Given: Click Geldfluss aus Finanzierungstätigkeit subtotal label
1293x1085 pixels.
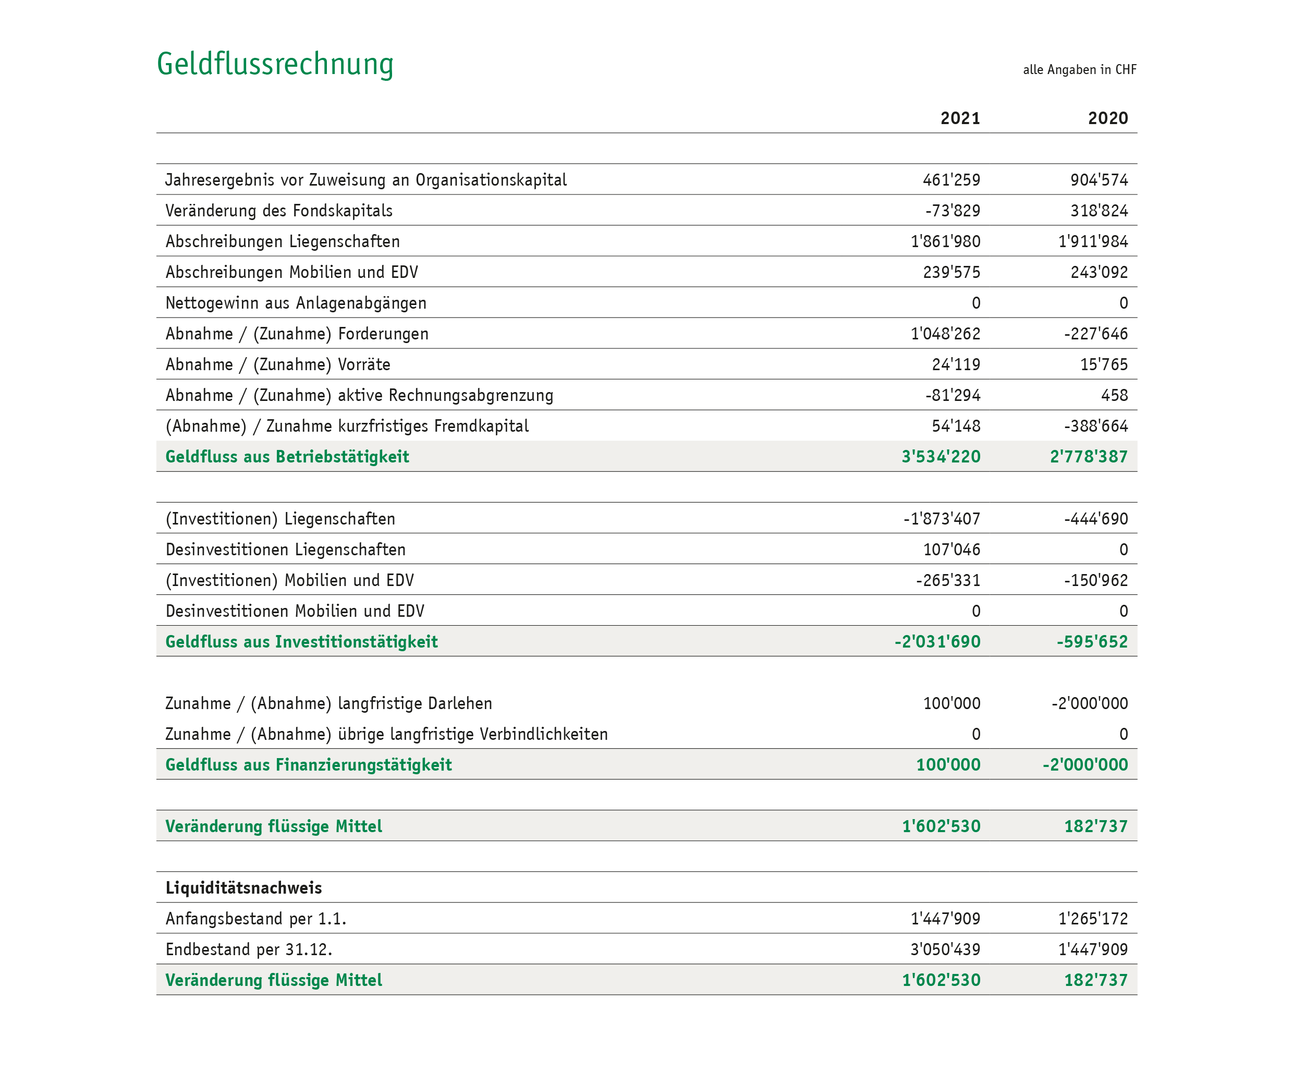Looking at the screenshot, I should tap(308, 765).
